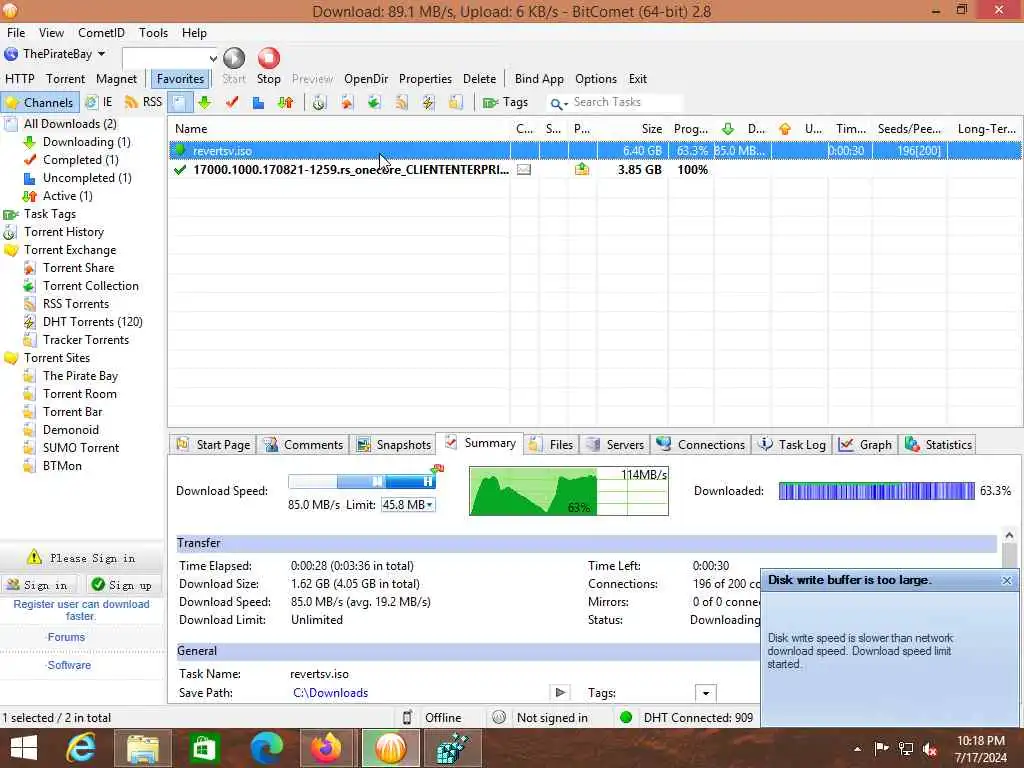1024x768 pixels.
Task: Close the Disk write buffer notification
Action: [1006, 580]
